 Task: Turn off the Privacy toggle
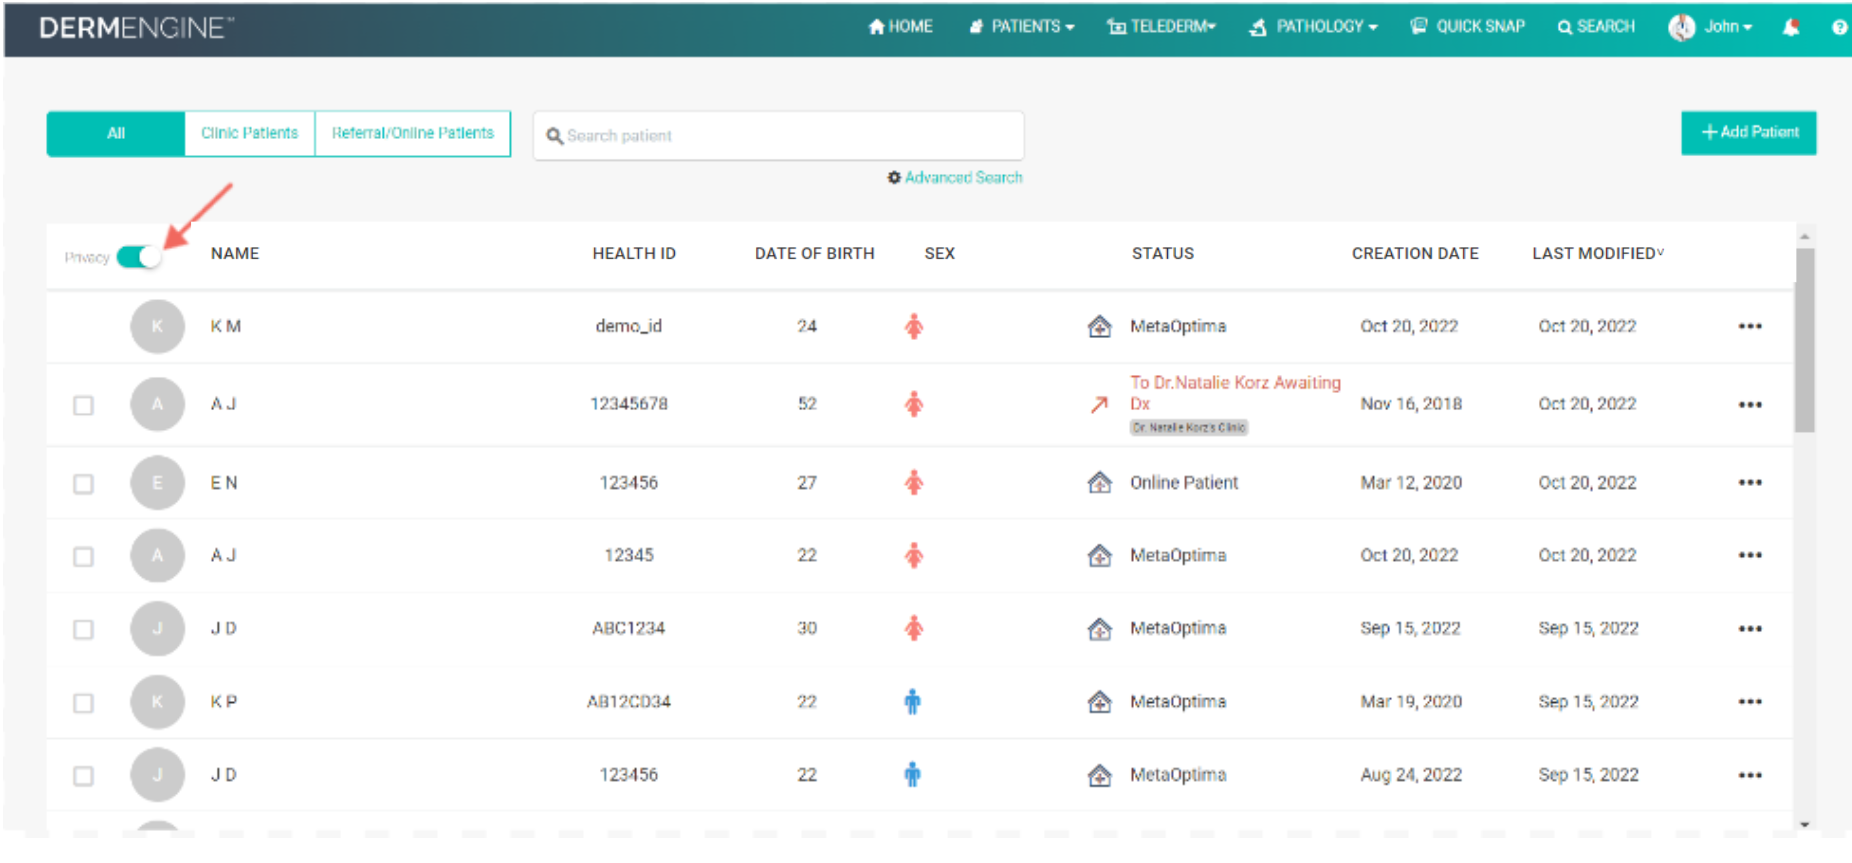tap(138, 257)
